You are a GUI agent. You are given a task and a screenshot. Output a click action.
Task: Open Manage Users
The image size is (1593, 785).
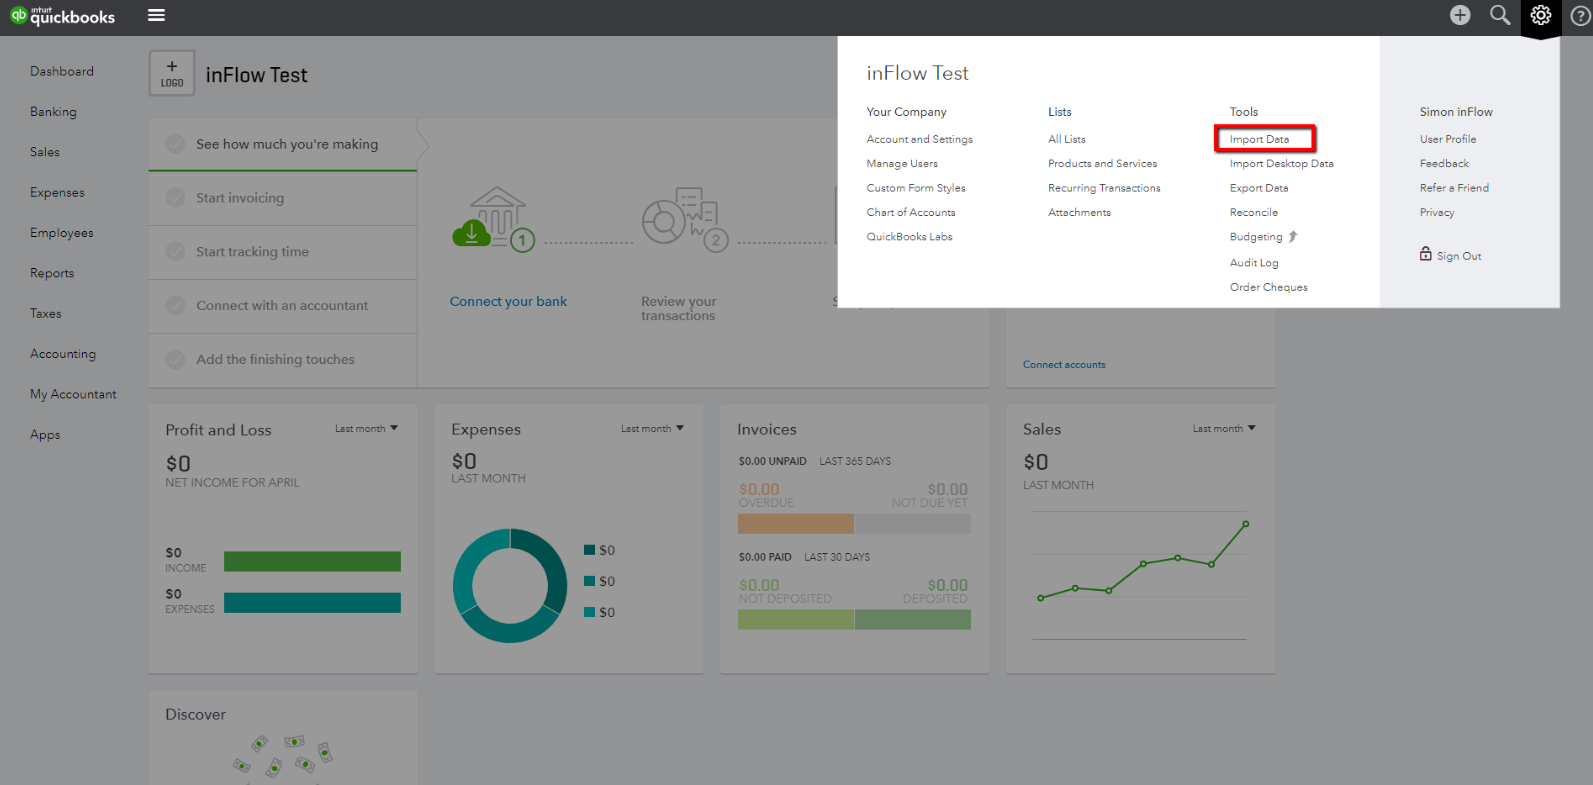coord(902,163)
